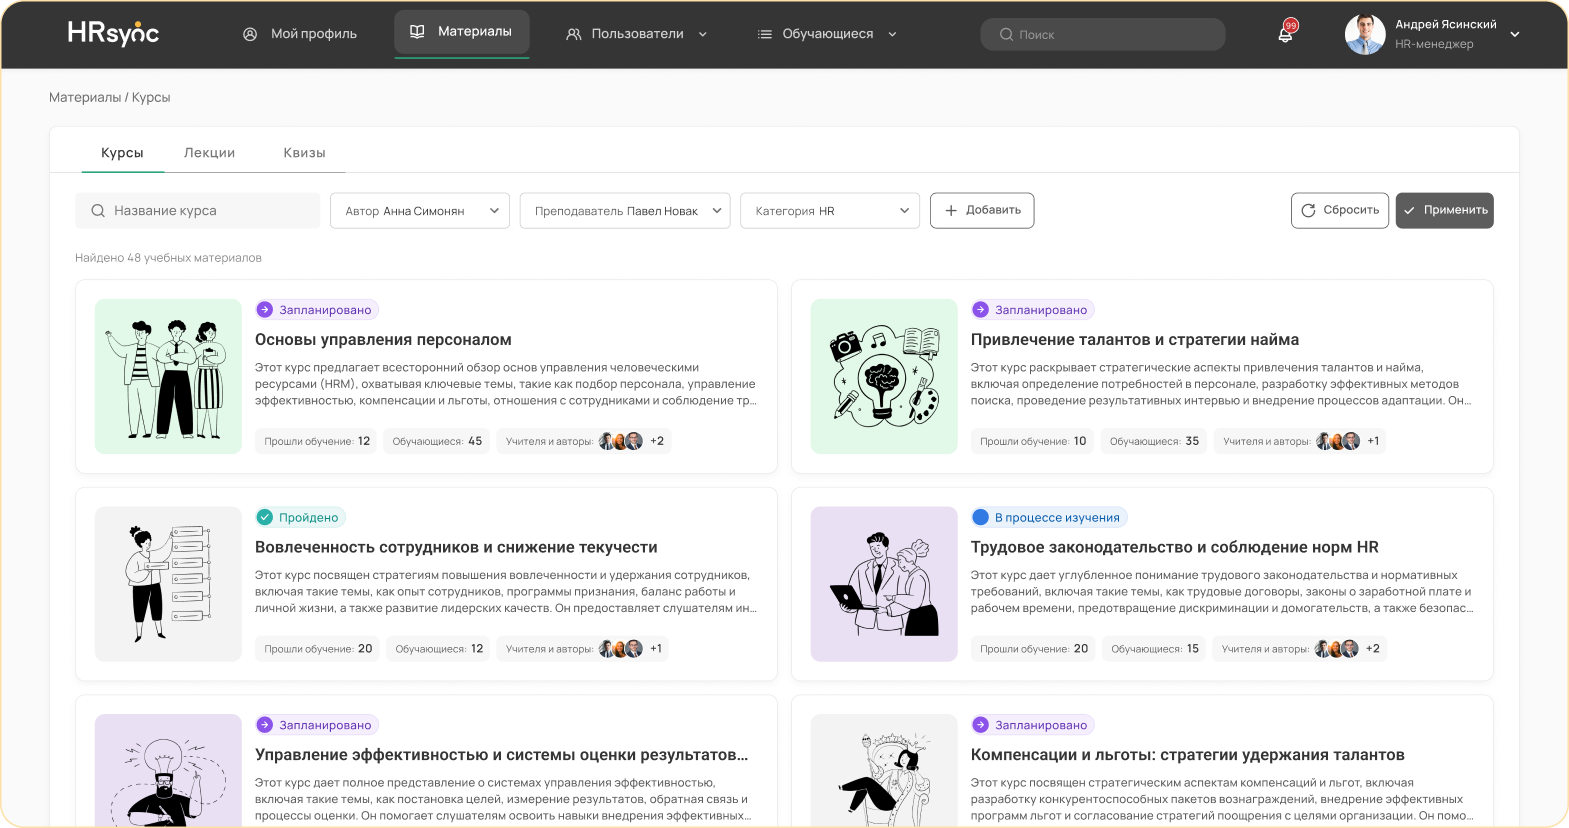This screenshot has width=1569, height=828.
Task: Click magnifier icon in Название курса field
Action: click(x=98, y=211)
